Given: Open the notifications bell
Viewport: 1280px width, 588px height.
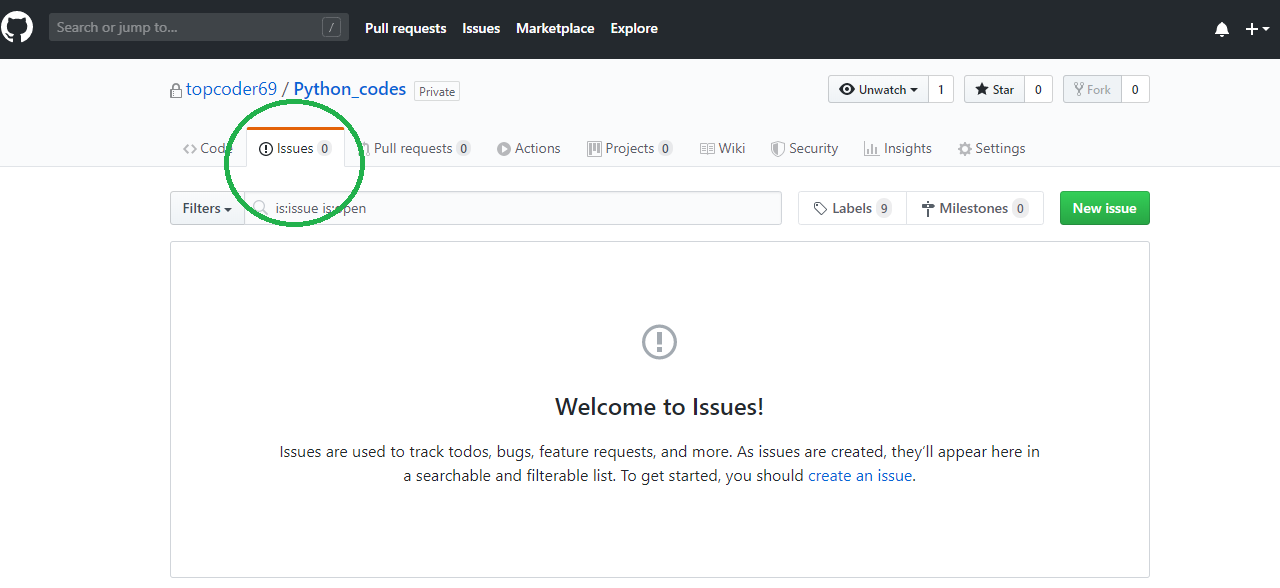Looking at the screenshot, I should pyautogui.click(x=1222, y=29).
